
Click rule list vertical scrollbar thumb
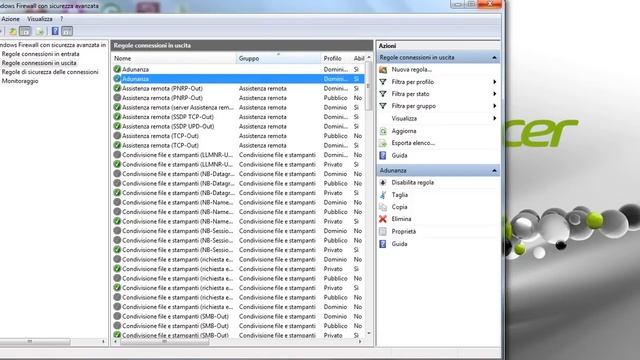point(369,86)
